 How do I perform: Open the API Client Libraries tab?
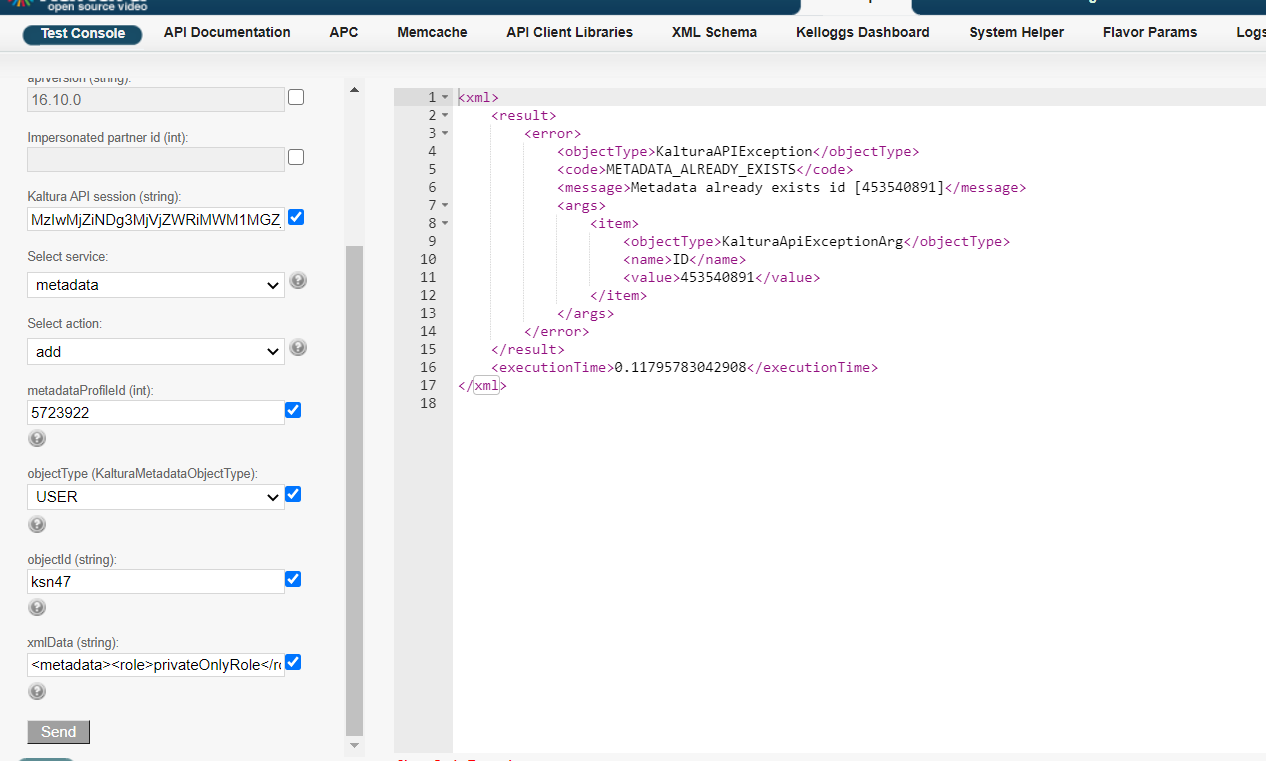[x=570, y=32]
